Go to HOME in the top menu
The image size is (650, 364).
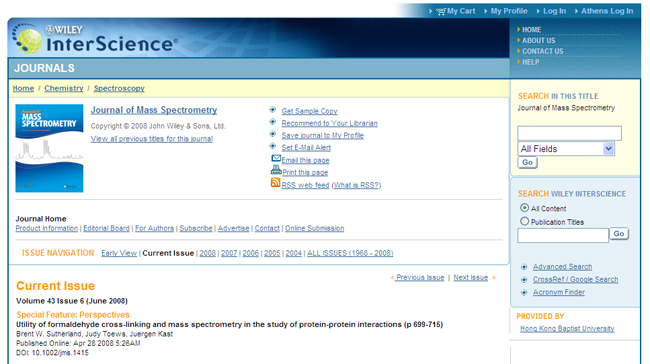click(531, 30)
